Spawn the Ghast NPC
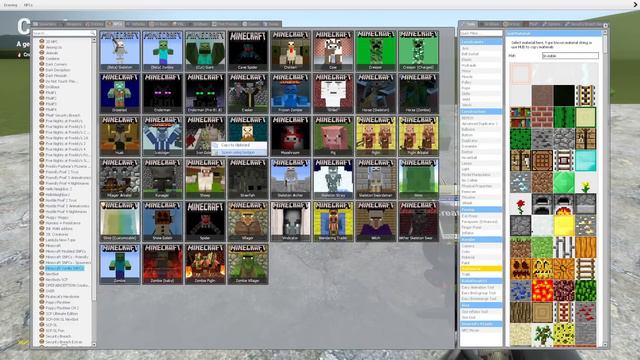This screenshot has height=360, width=640. (333, 93)
